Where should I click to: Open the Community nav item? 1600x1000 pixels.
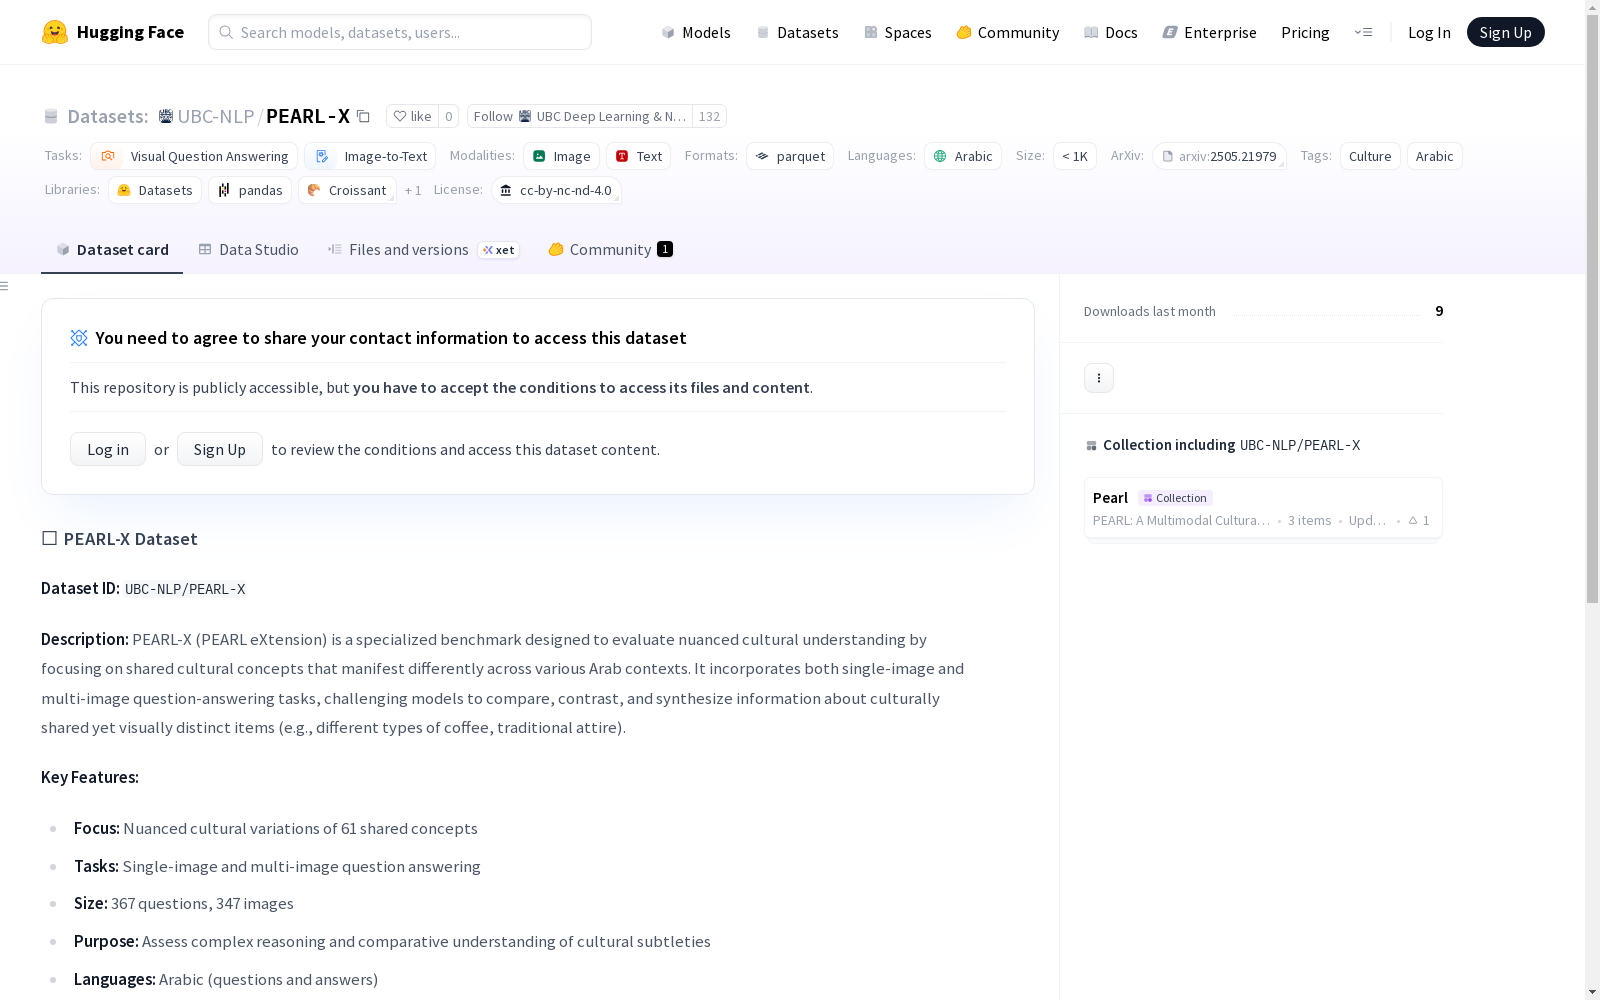(1008, 32)
